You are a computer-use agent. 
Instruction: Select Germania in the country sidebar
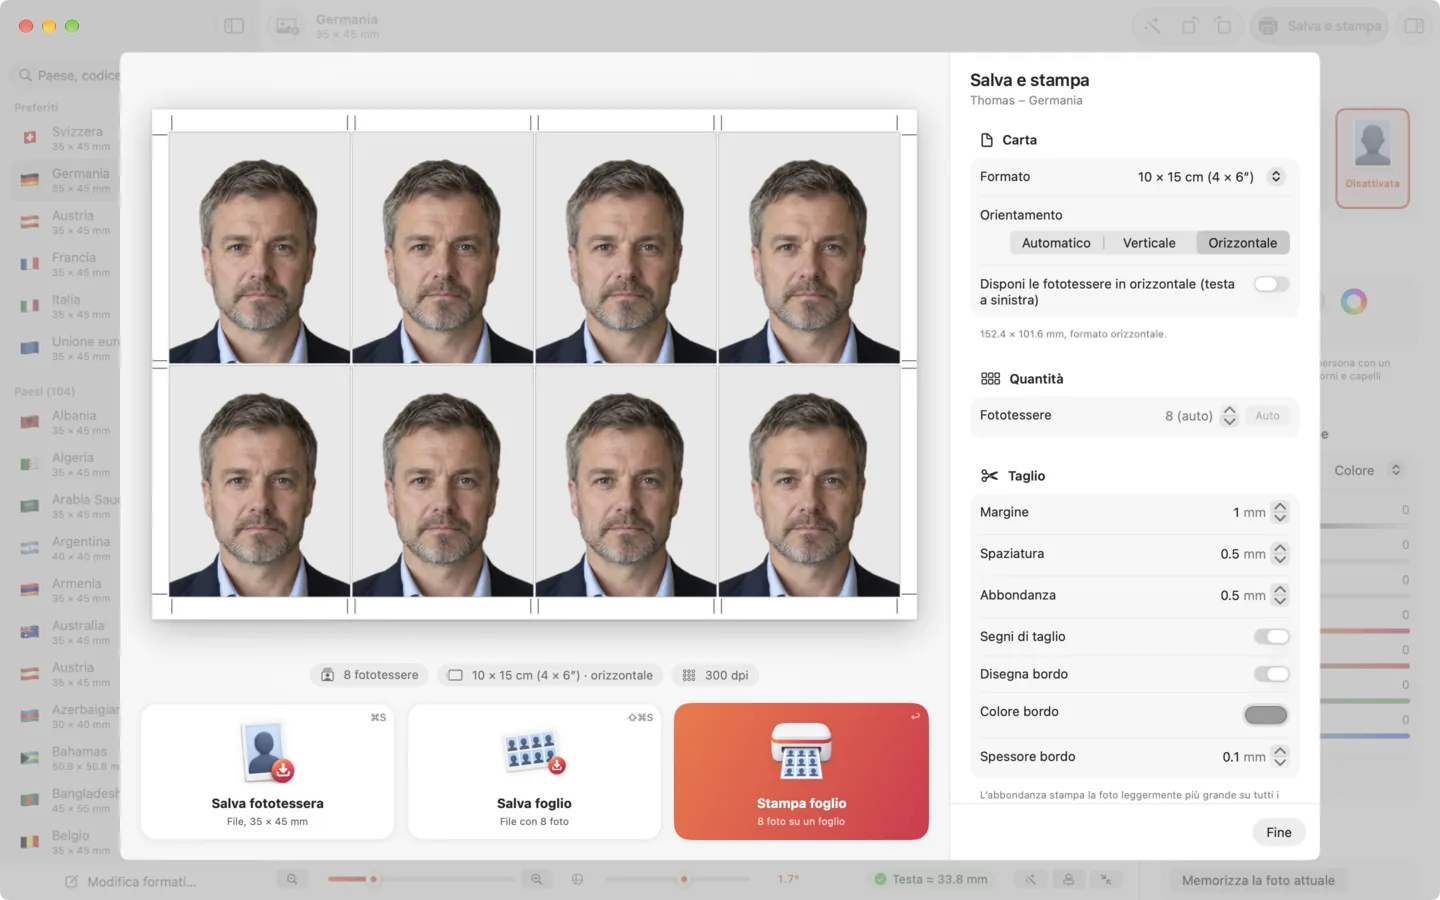click(66, 180)
